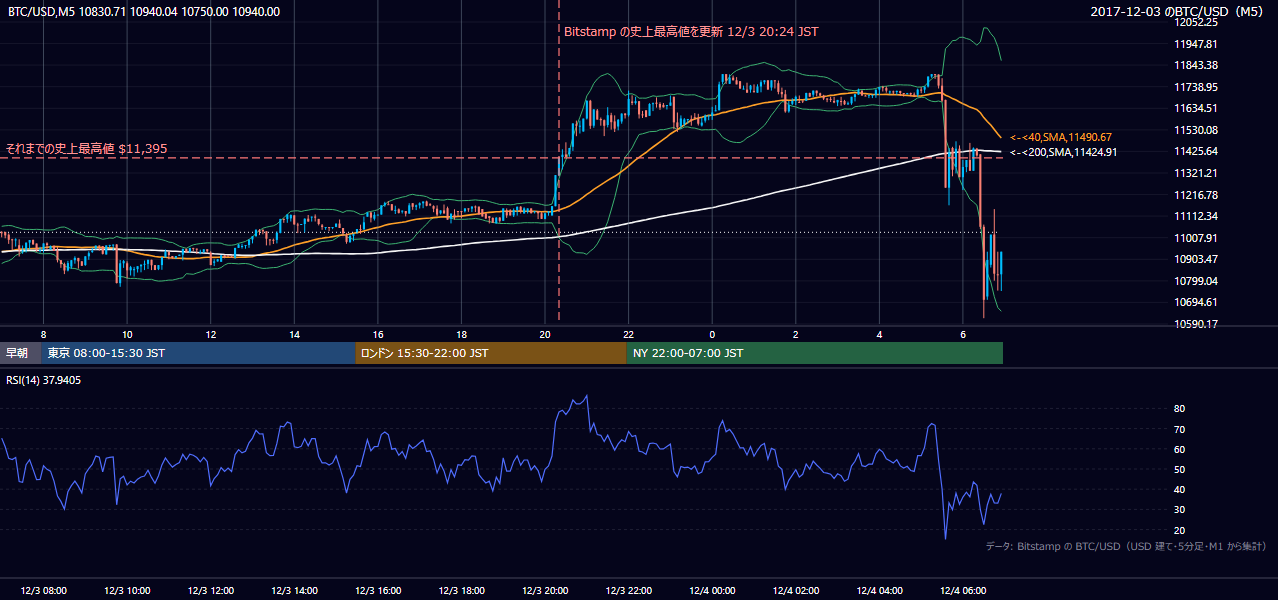Click the BTC/USD,M5 OHLC header text
This screenshot has height=600, width=1278.
144,12
